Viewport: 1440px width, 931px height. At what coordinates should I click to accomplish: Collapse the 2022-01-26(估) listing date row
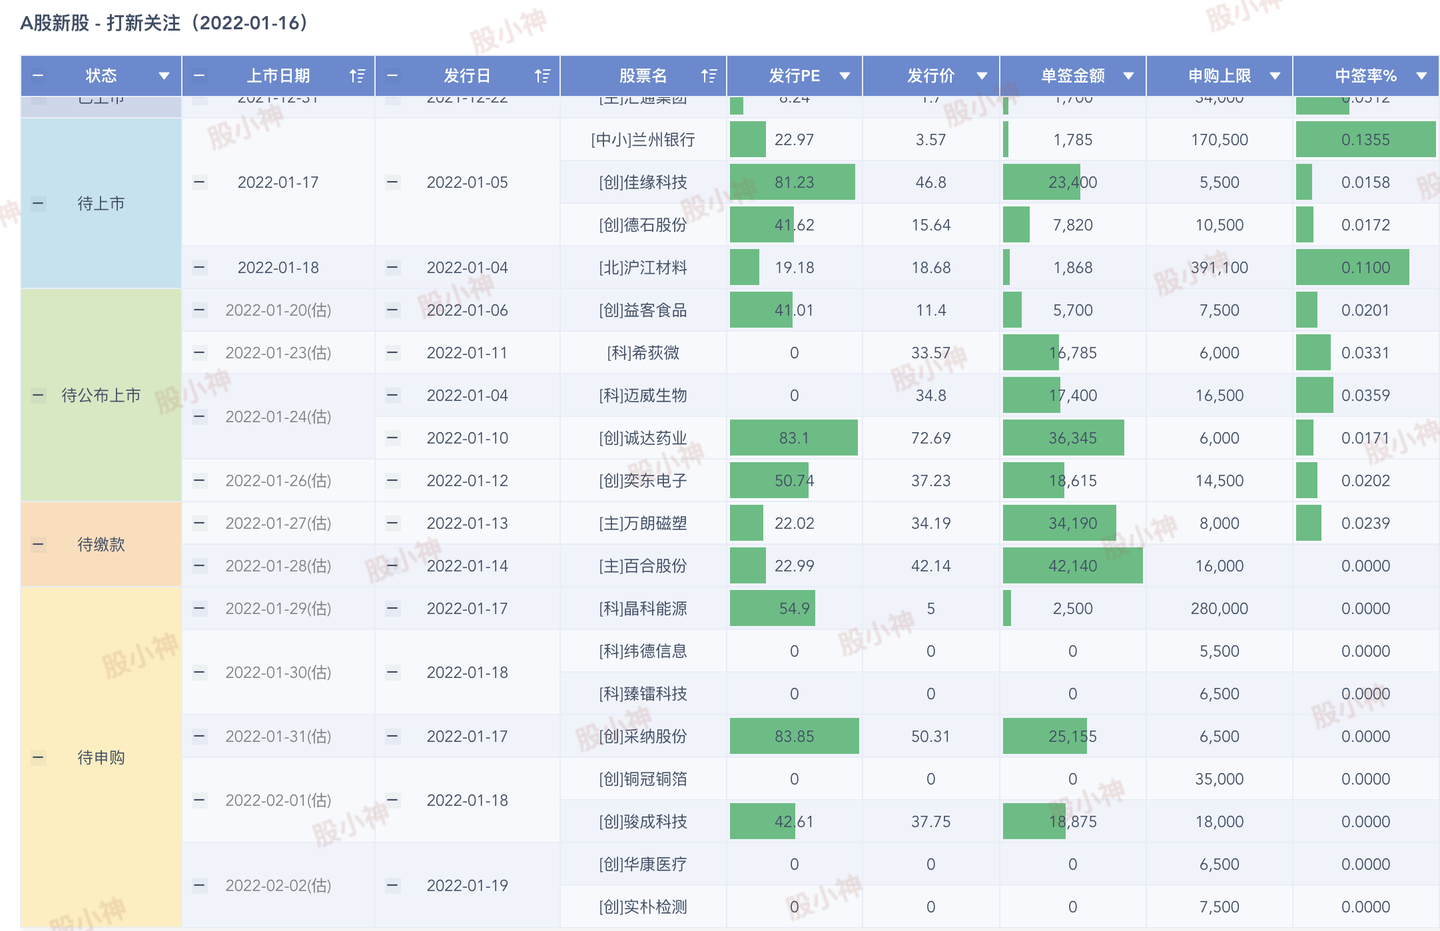(x=199, y=480)
